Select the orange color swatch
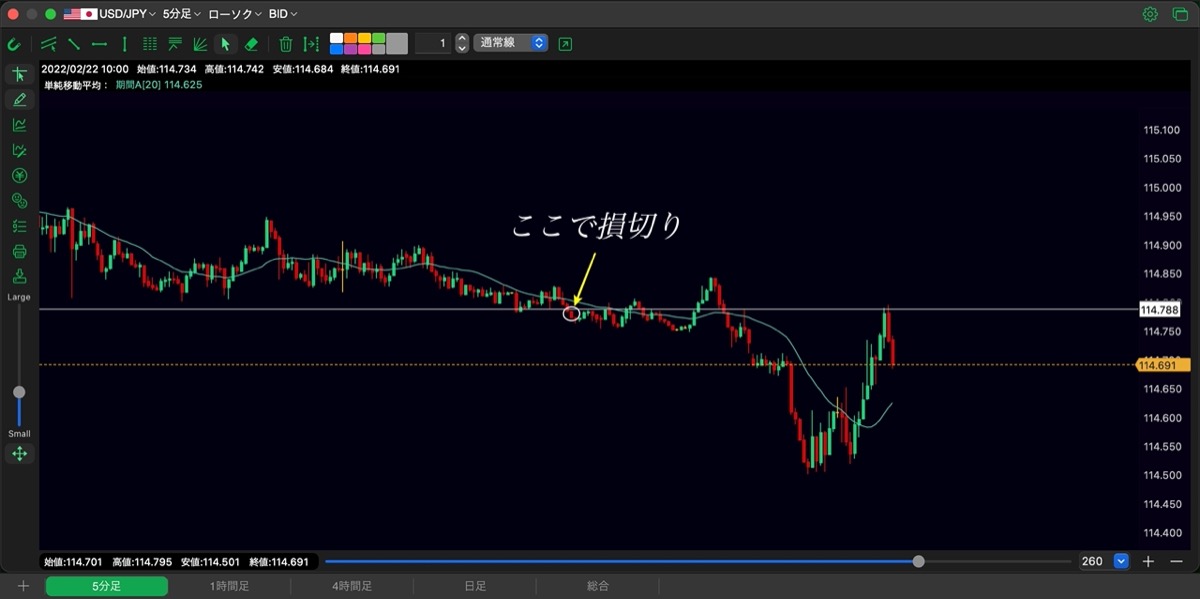Image resolution: width=1200 pixels, height=599 pixels. pos(350,38)
